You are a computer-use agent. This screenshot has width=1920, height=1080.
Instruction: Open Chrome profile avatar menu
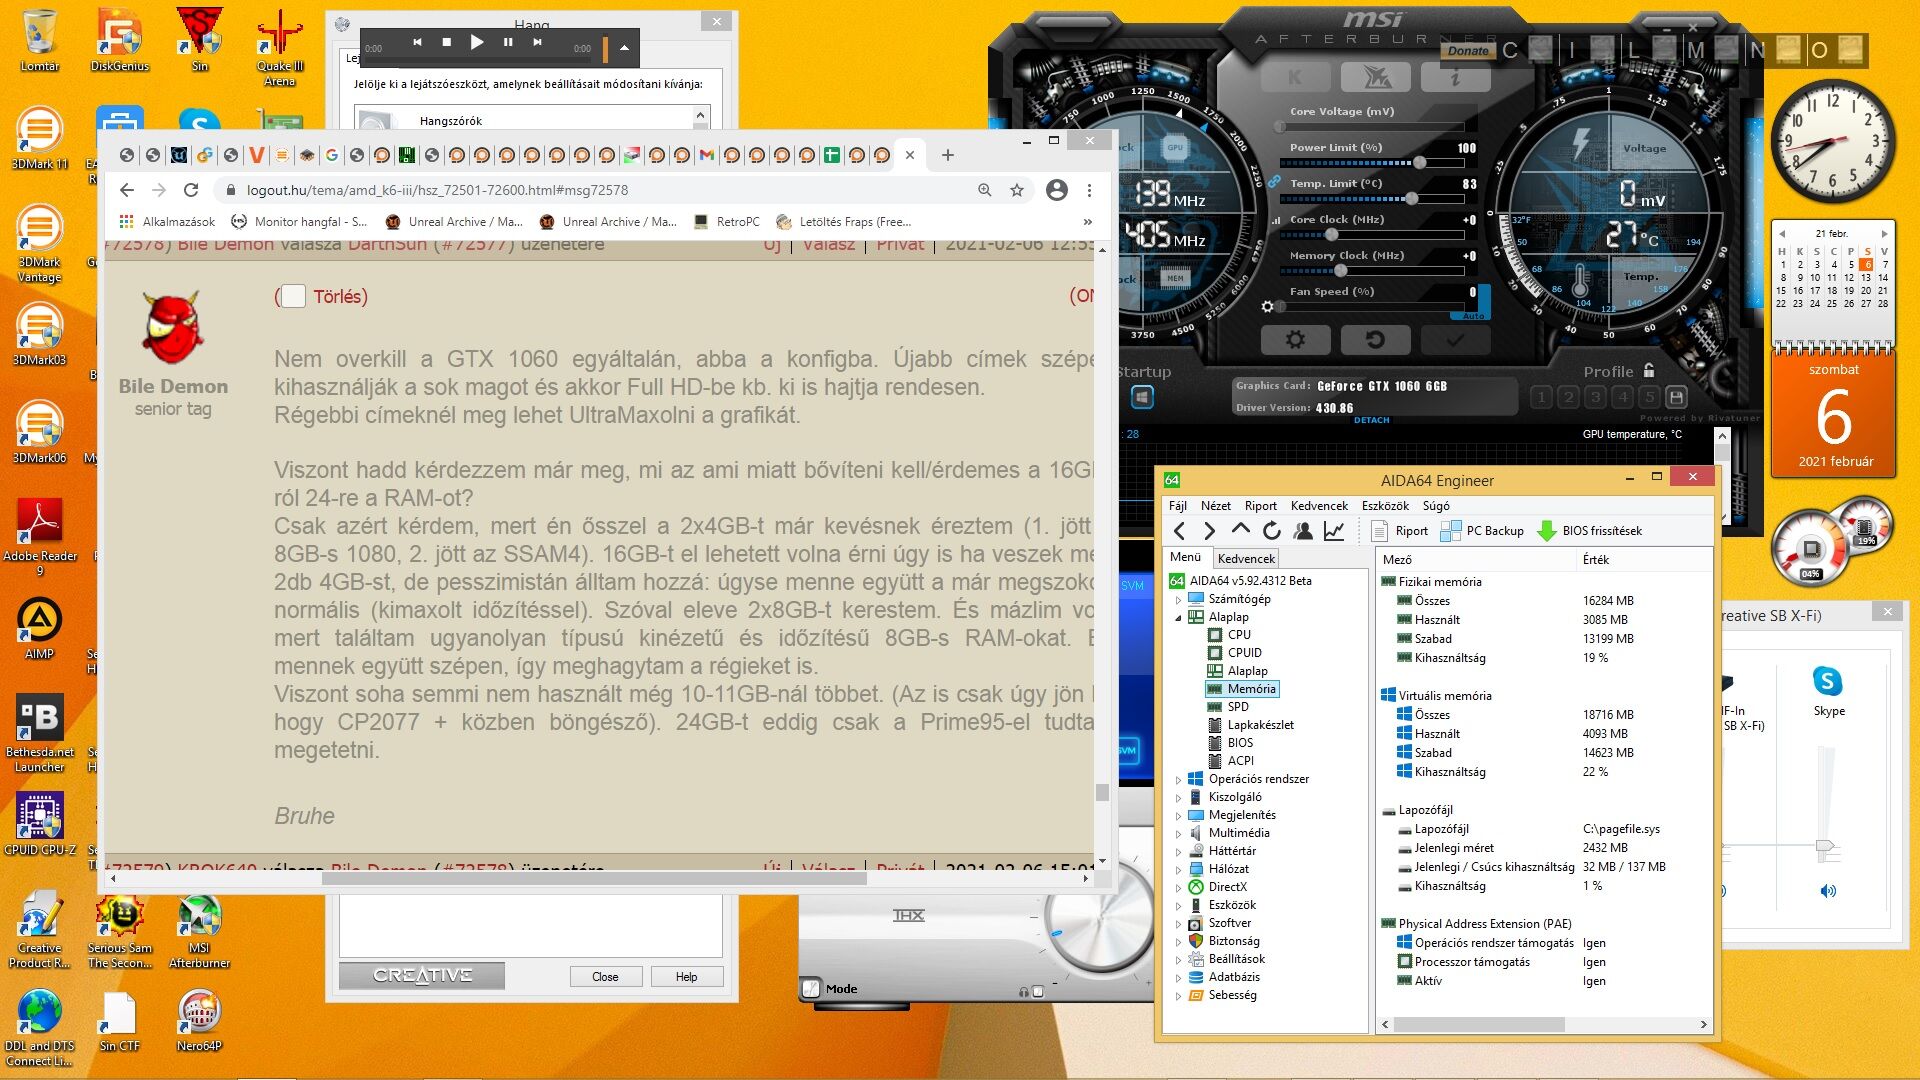click(x=1056, y=190)
